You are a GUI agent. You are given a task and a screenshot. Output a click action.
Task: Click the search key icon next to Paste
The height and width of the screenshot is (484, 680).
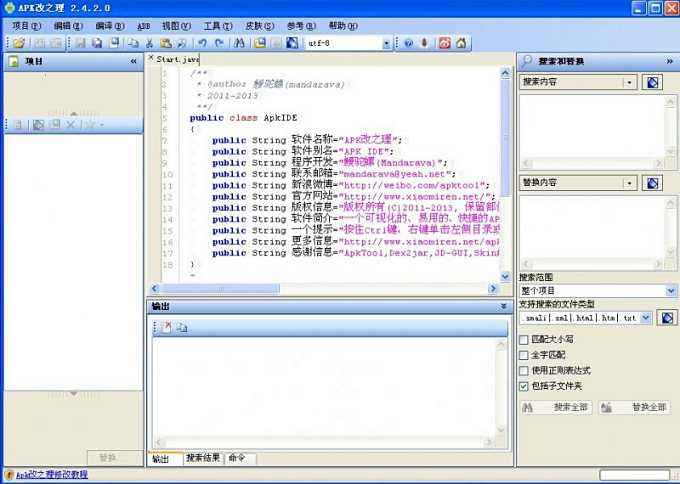click(x=182, y=43)
